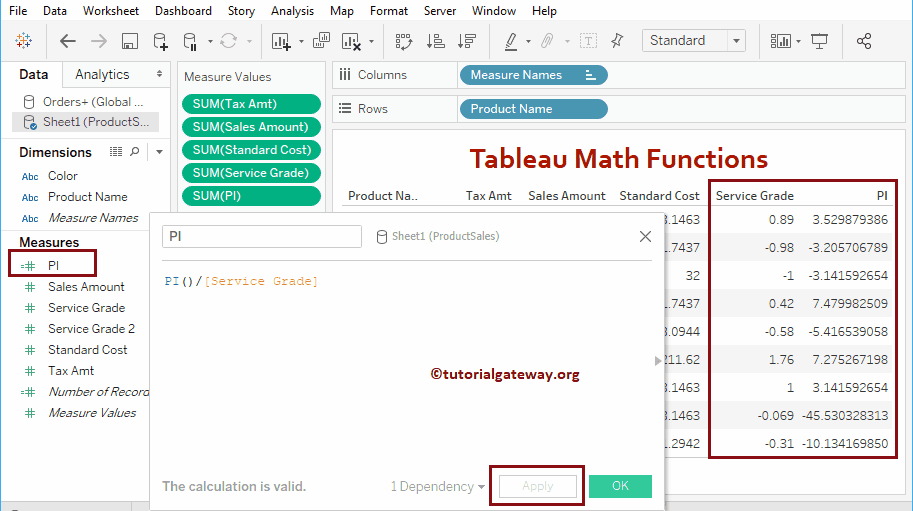
Task: Select the Color dimension
Action: coord(62,176)
